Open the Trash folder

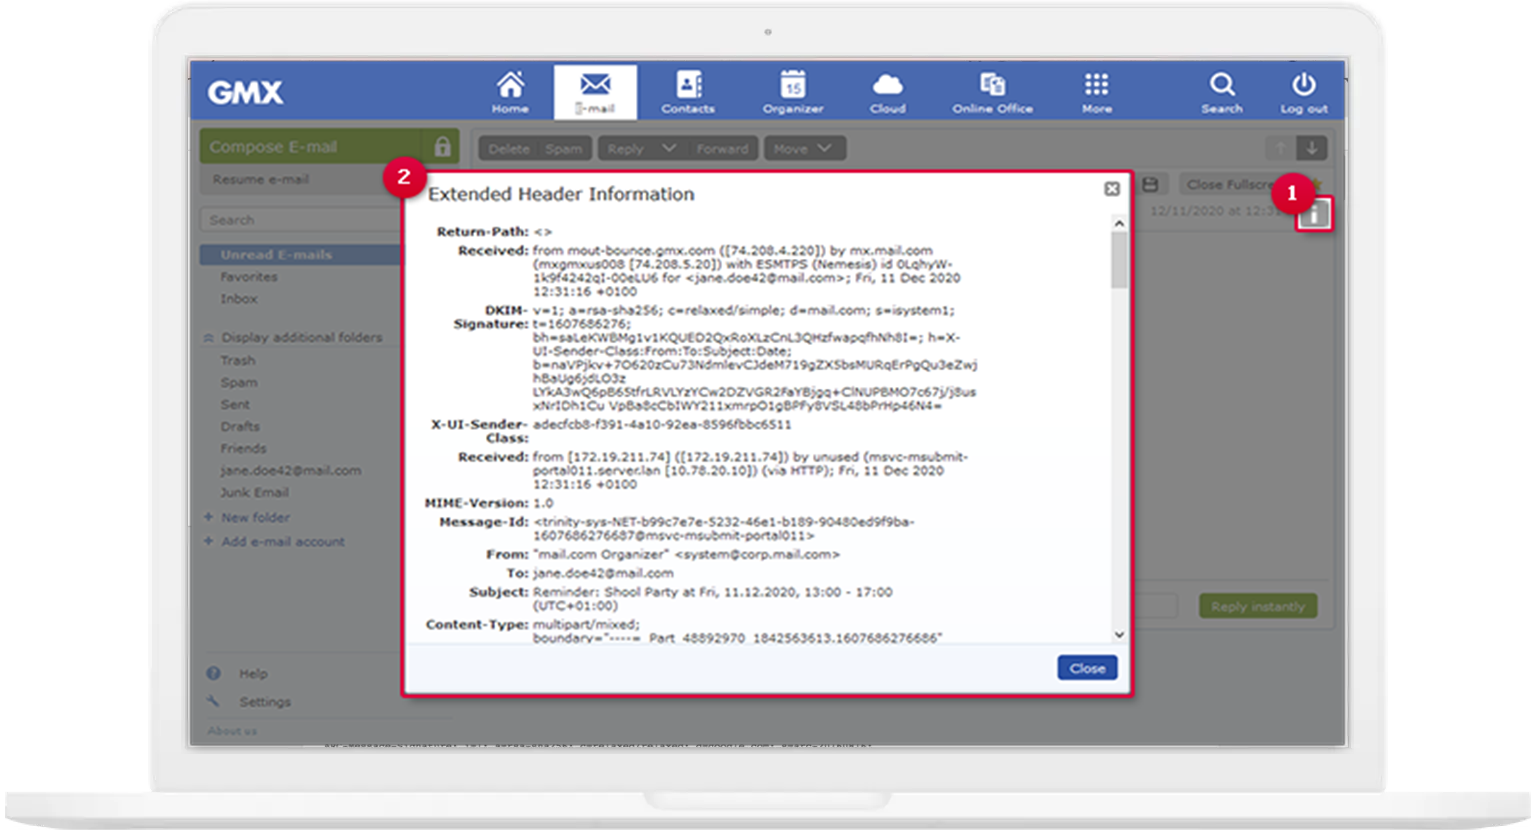[x=238, y=360]
